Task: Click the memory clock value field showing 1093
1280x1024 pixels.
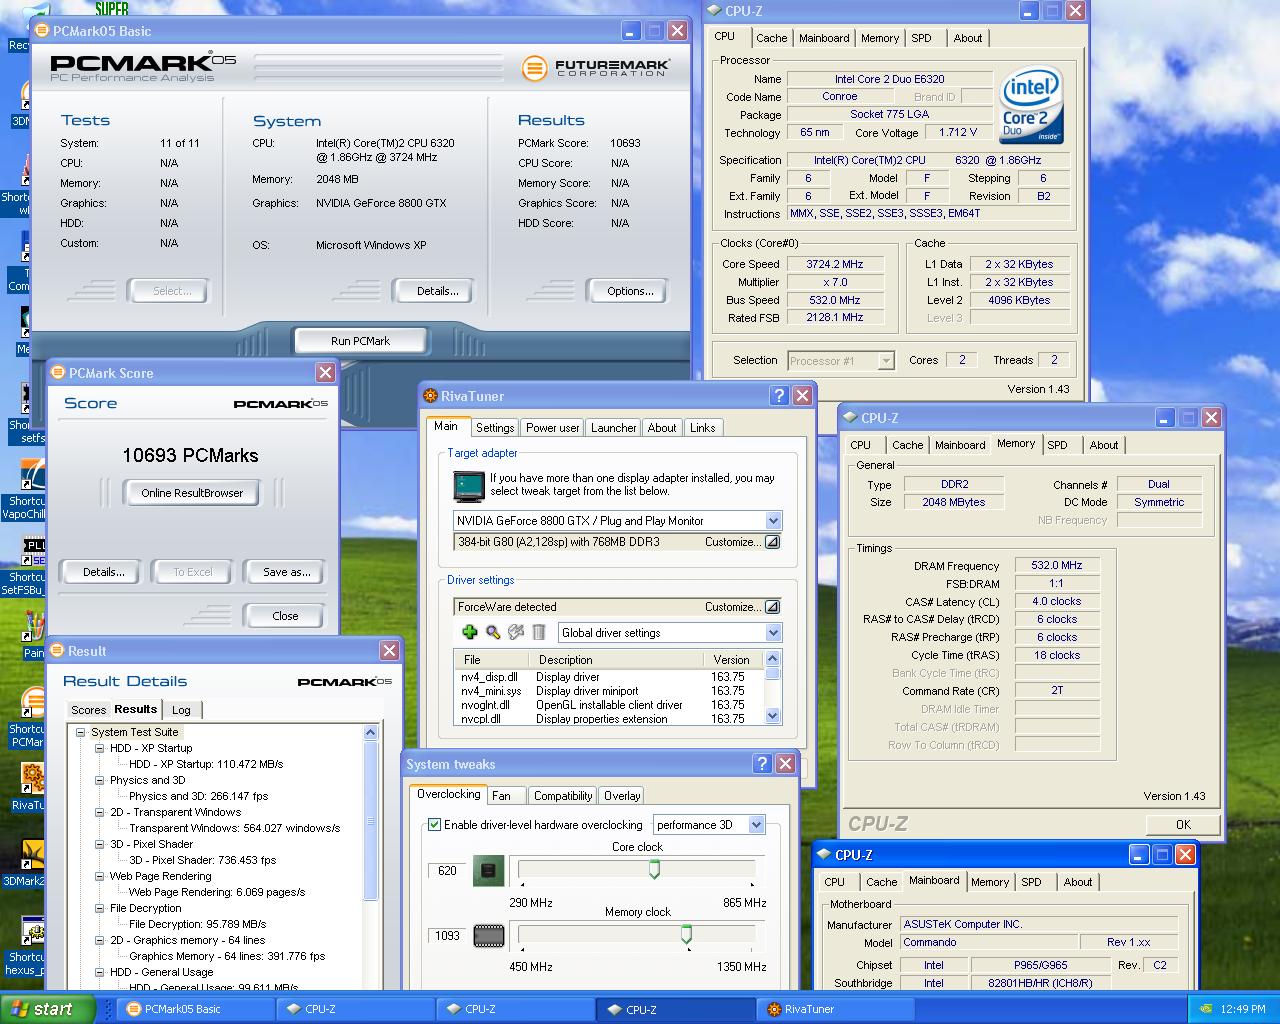Action: click(447, 936)
